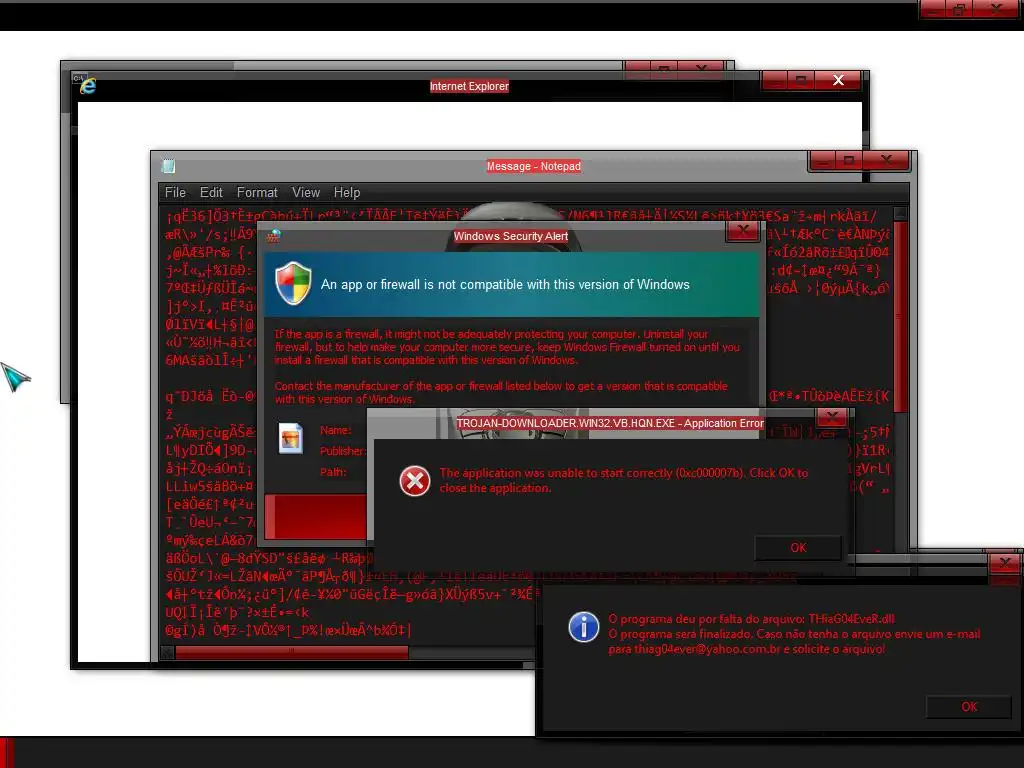1024x768 pixels.
Task: Close the Internet Explorer window
Action: point(839,80)
